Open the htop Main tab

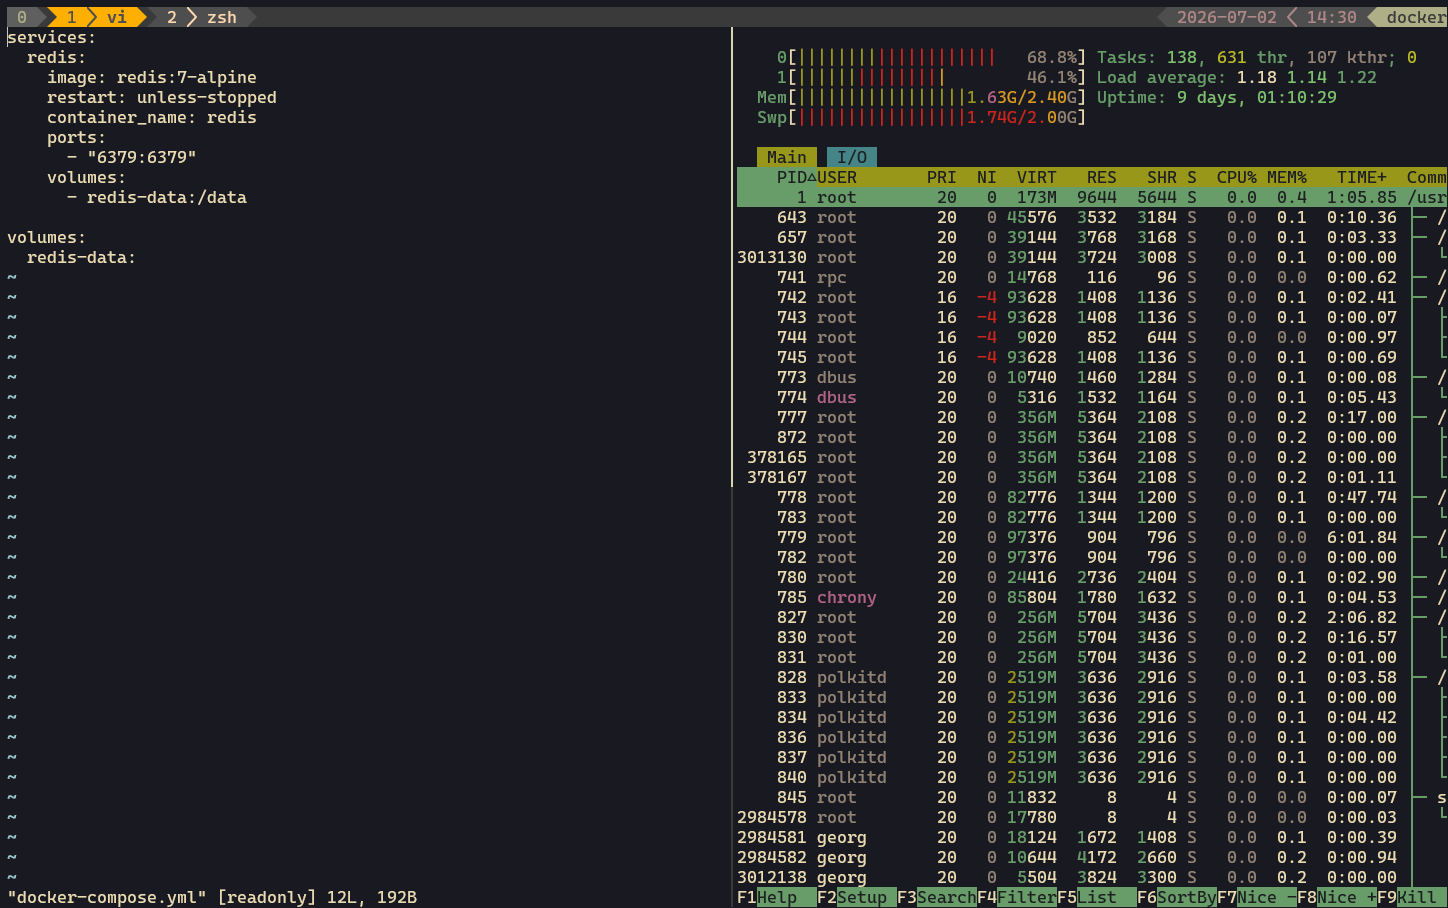pyautogui.click(x=787, y=157)
